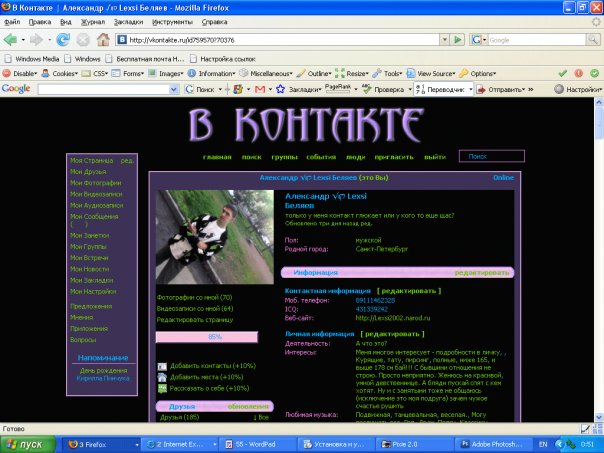Click the Add contacts icon
This screenshot has height=453, width=604.
point(162,366)
